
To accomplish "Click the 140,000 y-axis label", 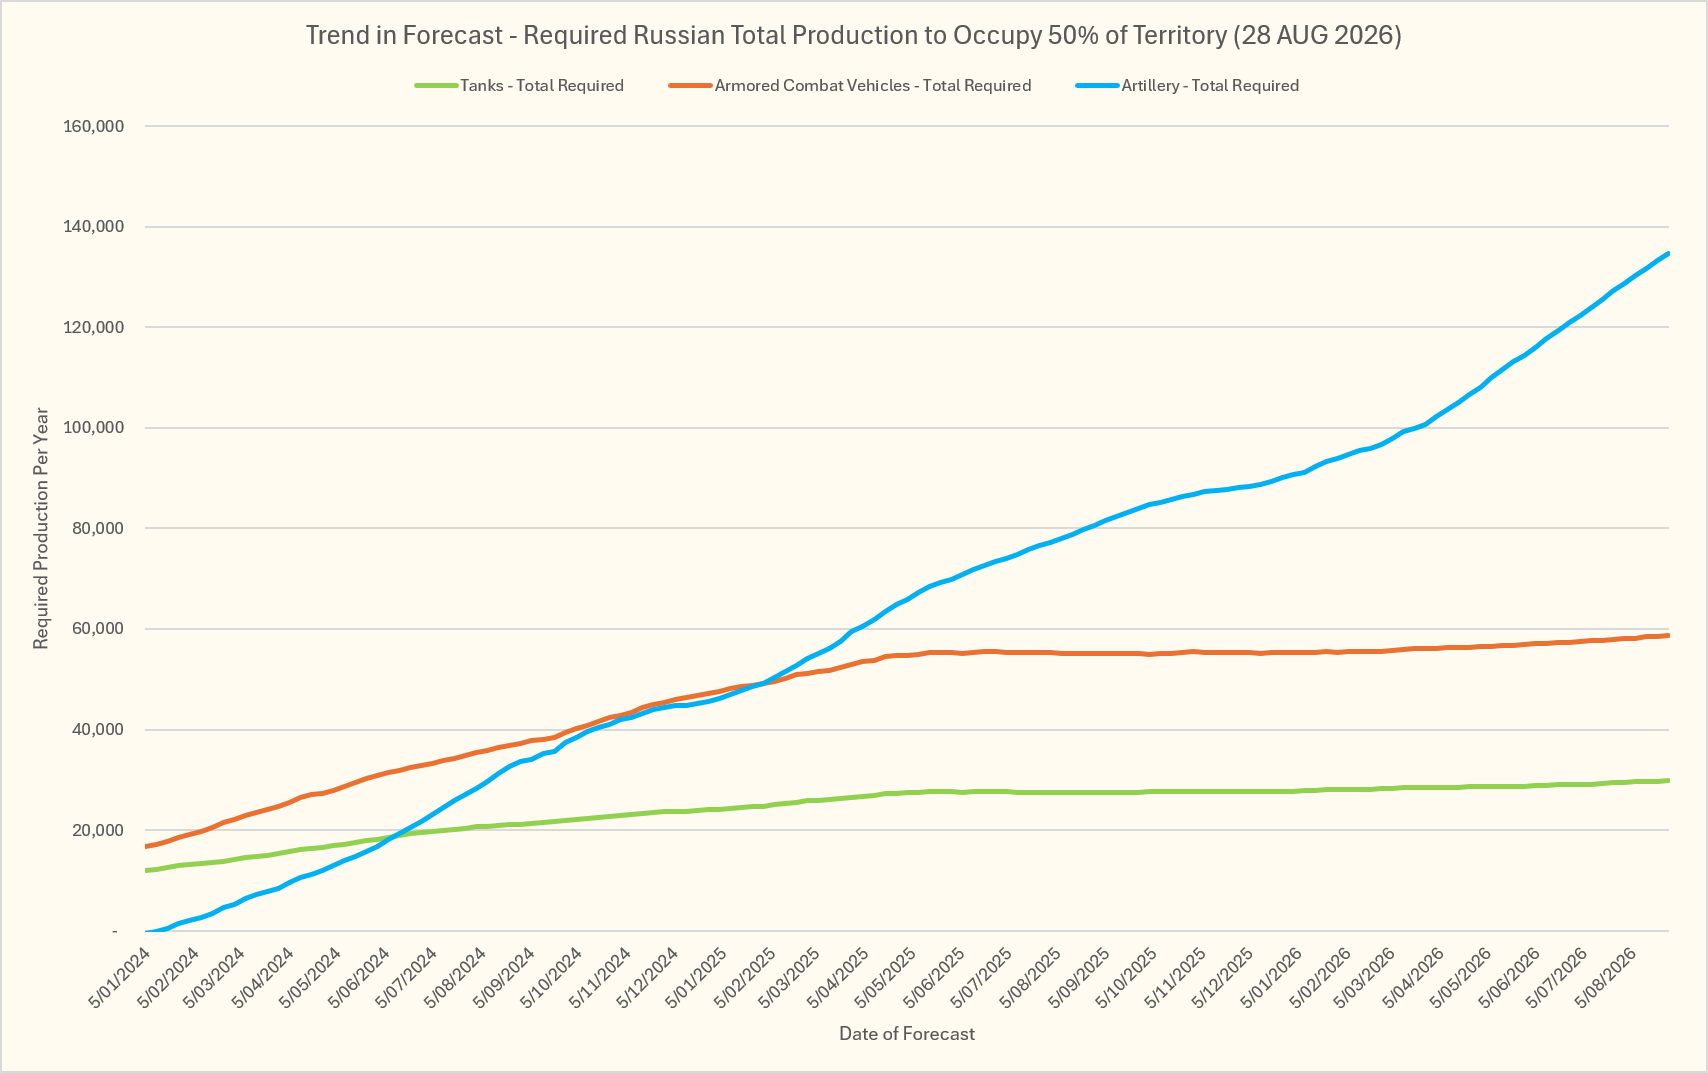I will tap(93, 227).
